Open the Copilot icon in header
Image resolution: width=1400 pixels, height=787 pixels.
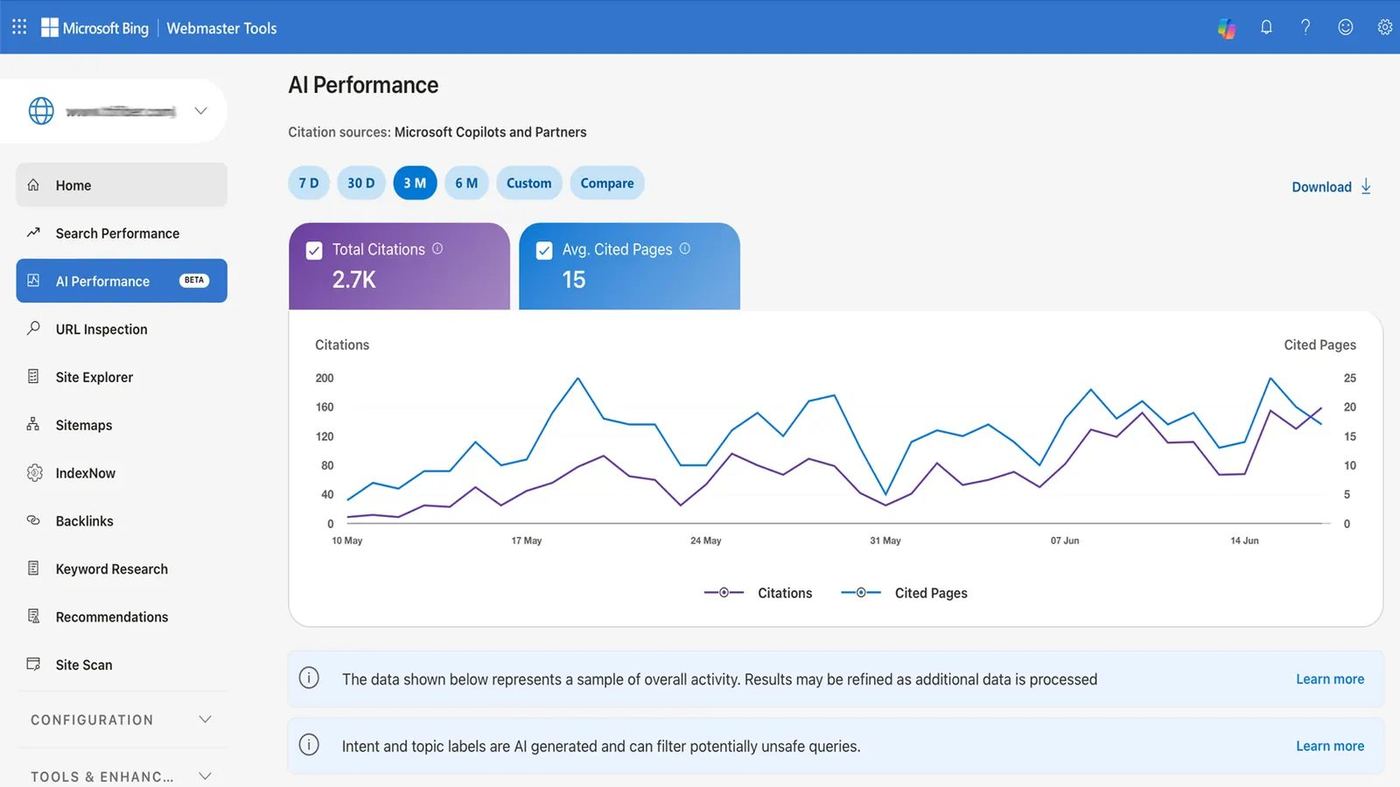[1227, 28]
